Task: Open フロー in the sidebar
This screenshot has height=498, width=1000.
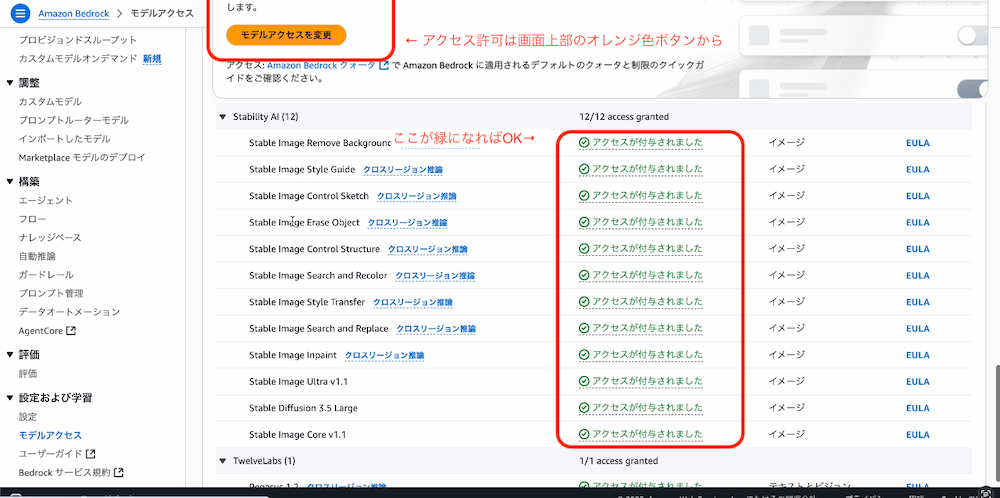Action: [32, 219]
